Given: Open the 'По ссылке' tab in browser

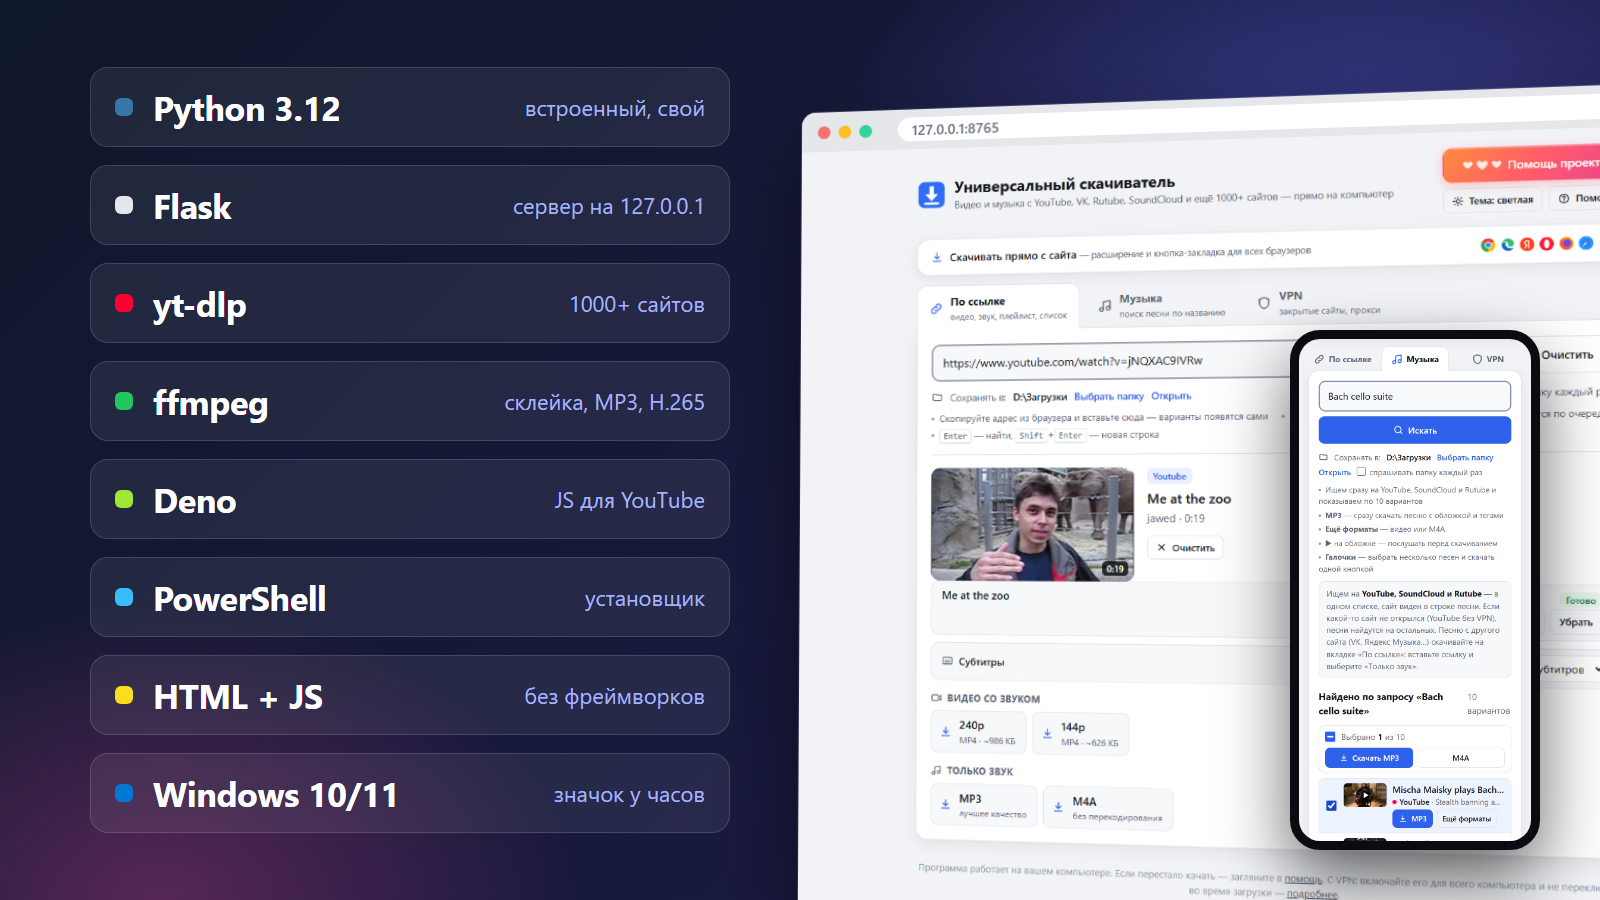Looking at the screenshot, I should [x=998, y=308].
